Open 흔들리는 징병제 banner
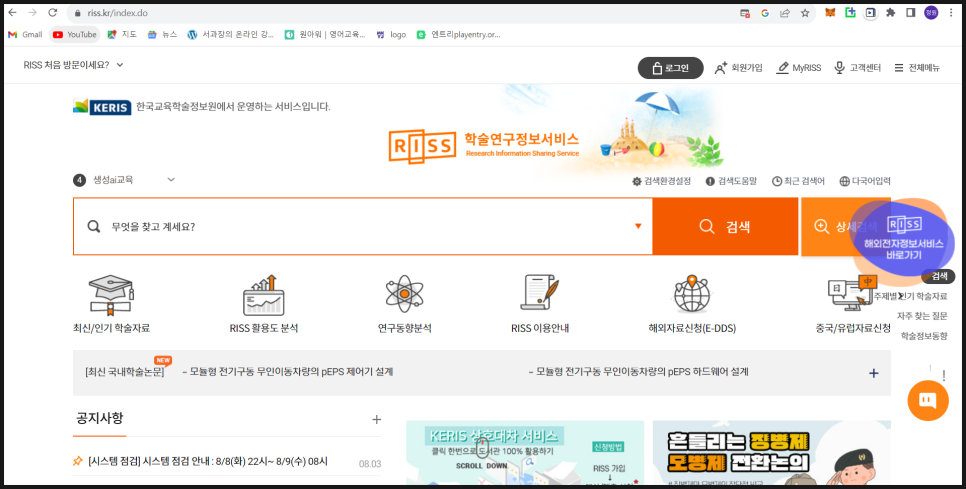Screen dimensions: 966x489 click(772, 453)
